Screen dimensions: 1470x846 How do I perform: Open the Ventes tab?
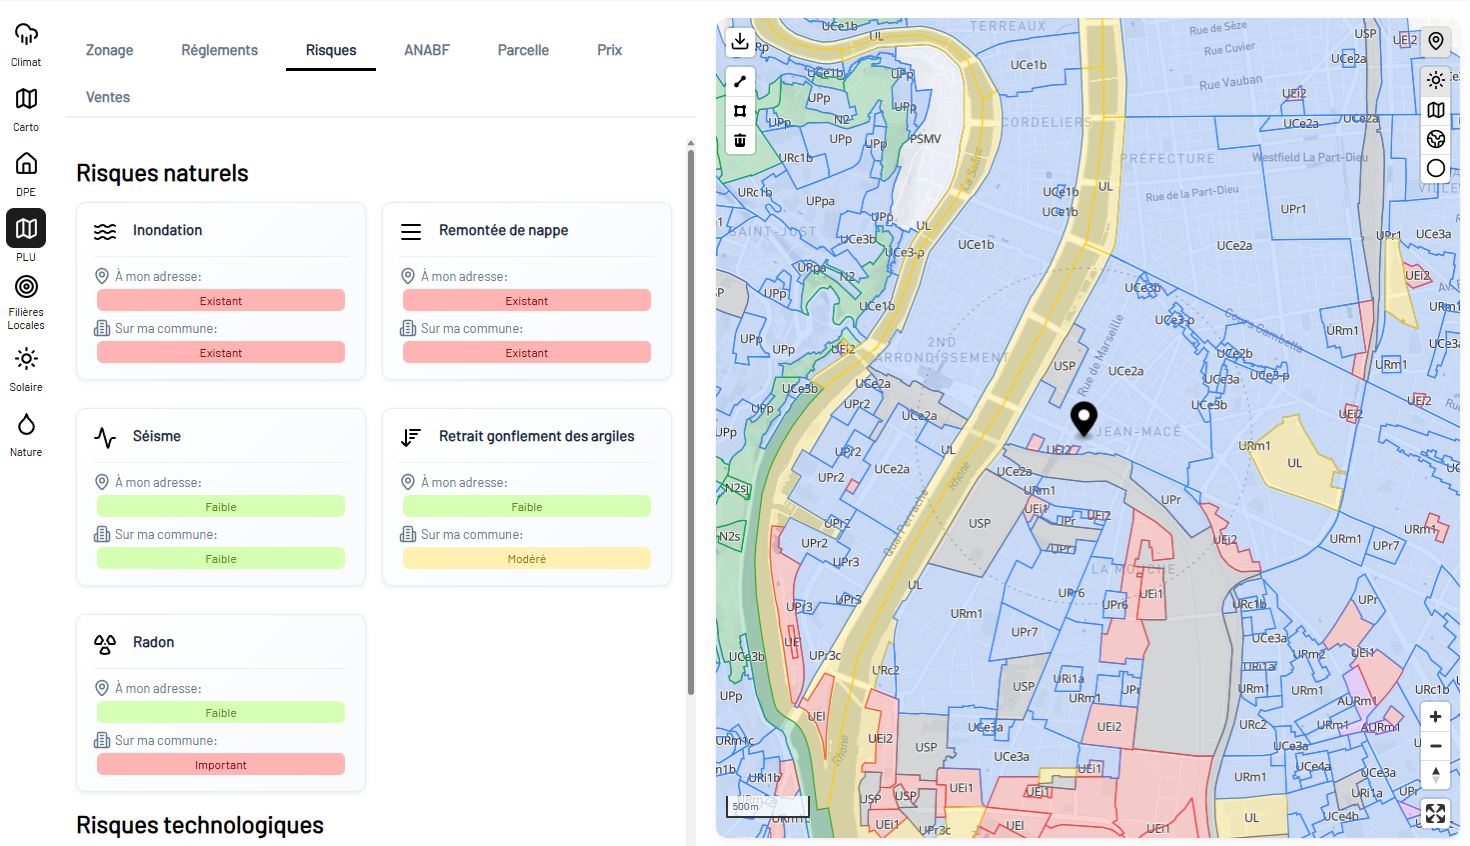pyautogui.click(x=108, y=97)
